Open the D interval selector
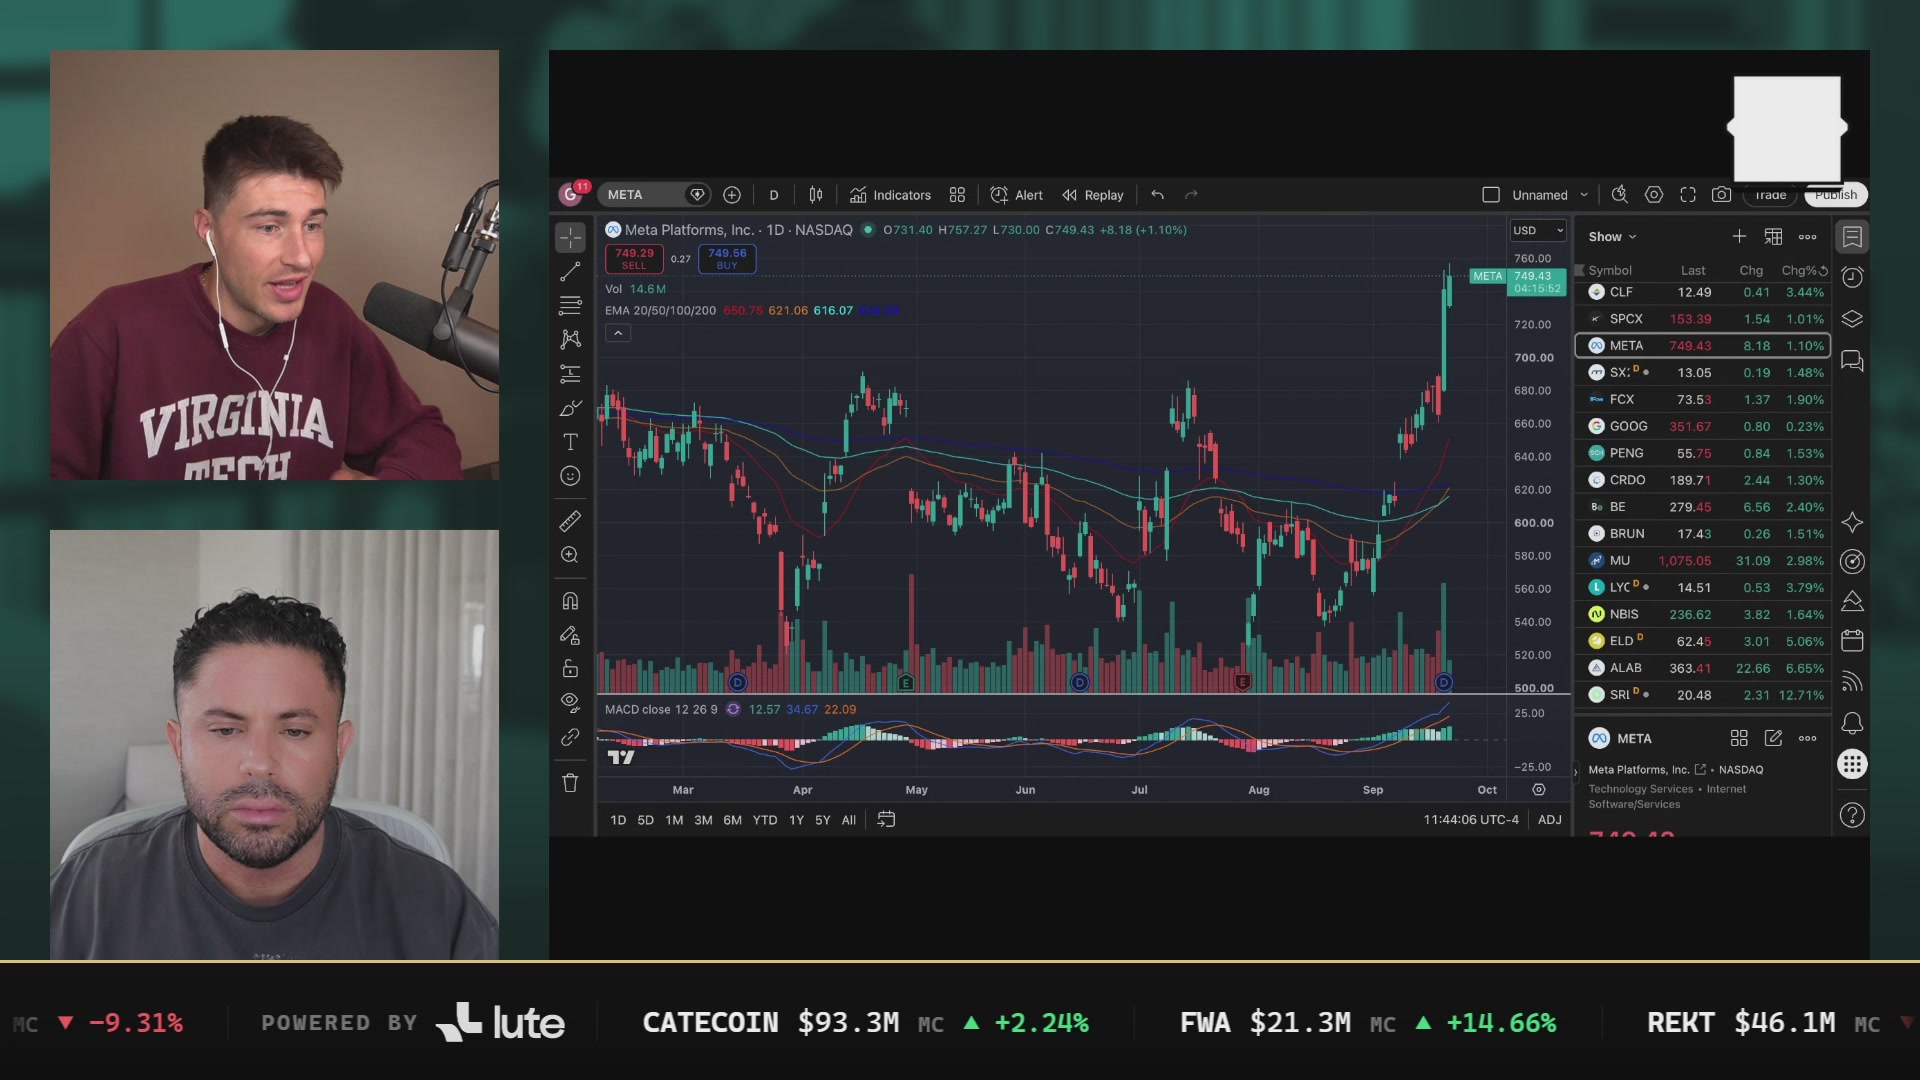1920x1080 pixels. [x=773, y=195]
